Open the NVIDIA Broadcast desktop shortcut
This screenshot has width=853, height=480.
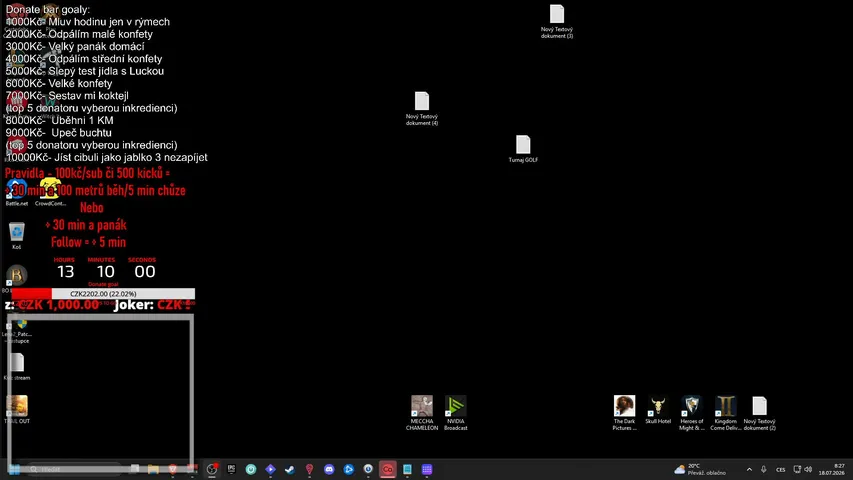pyautogui.click(x=455, y=413)
